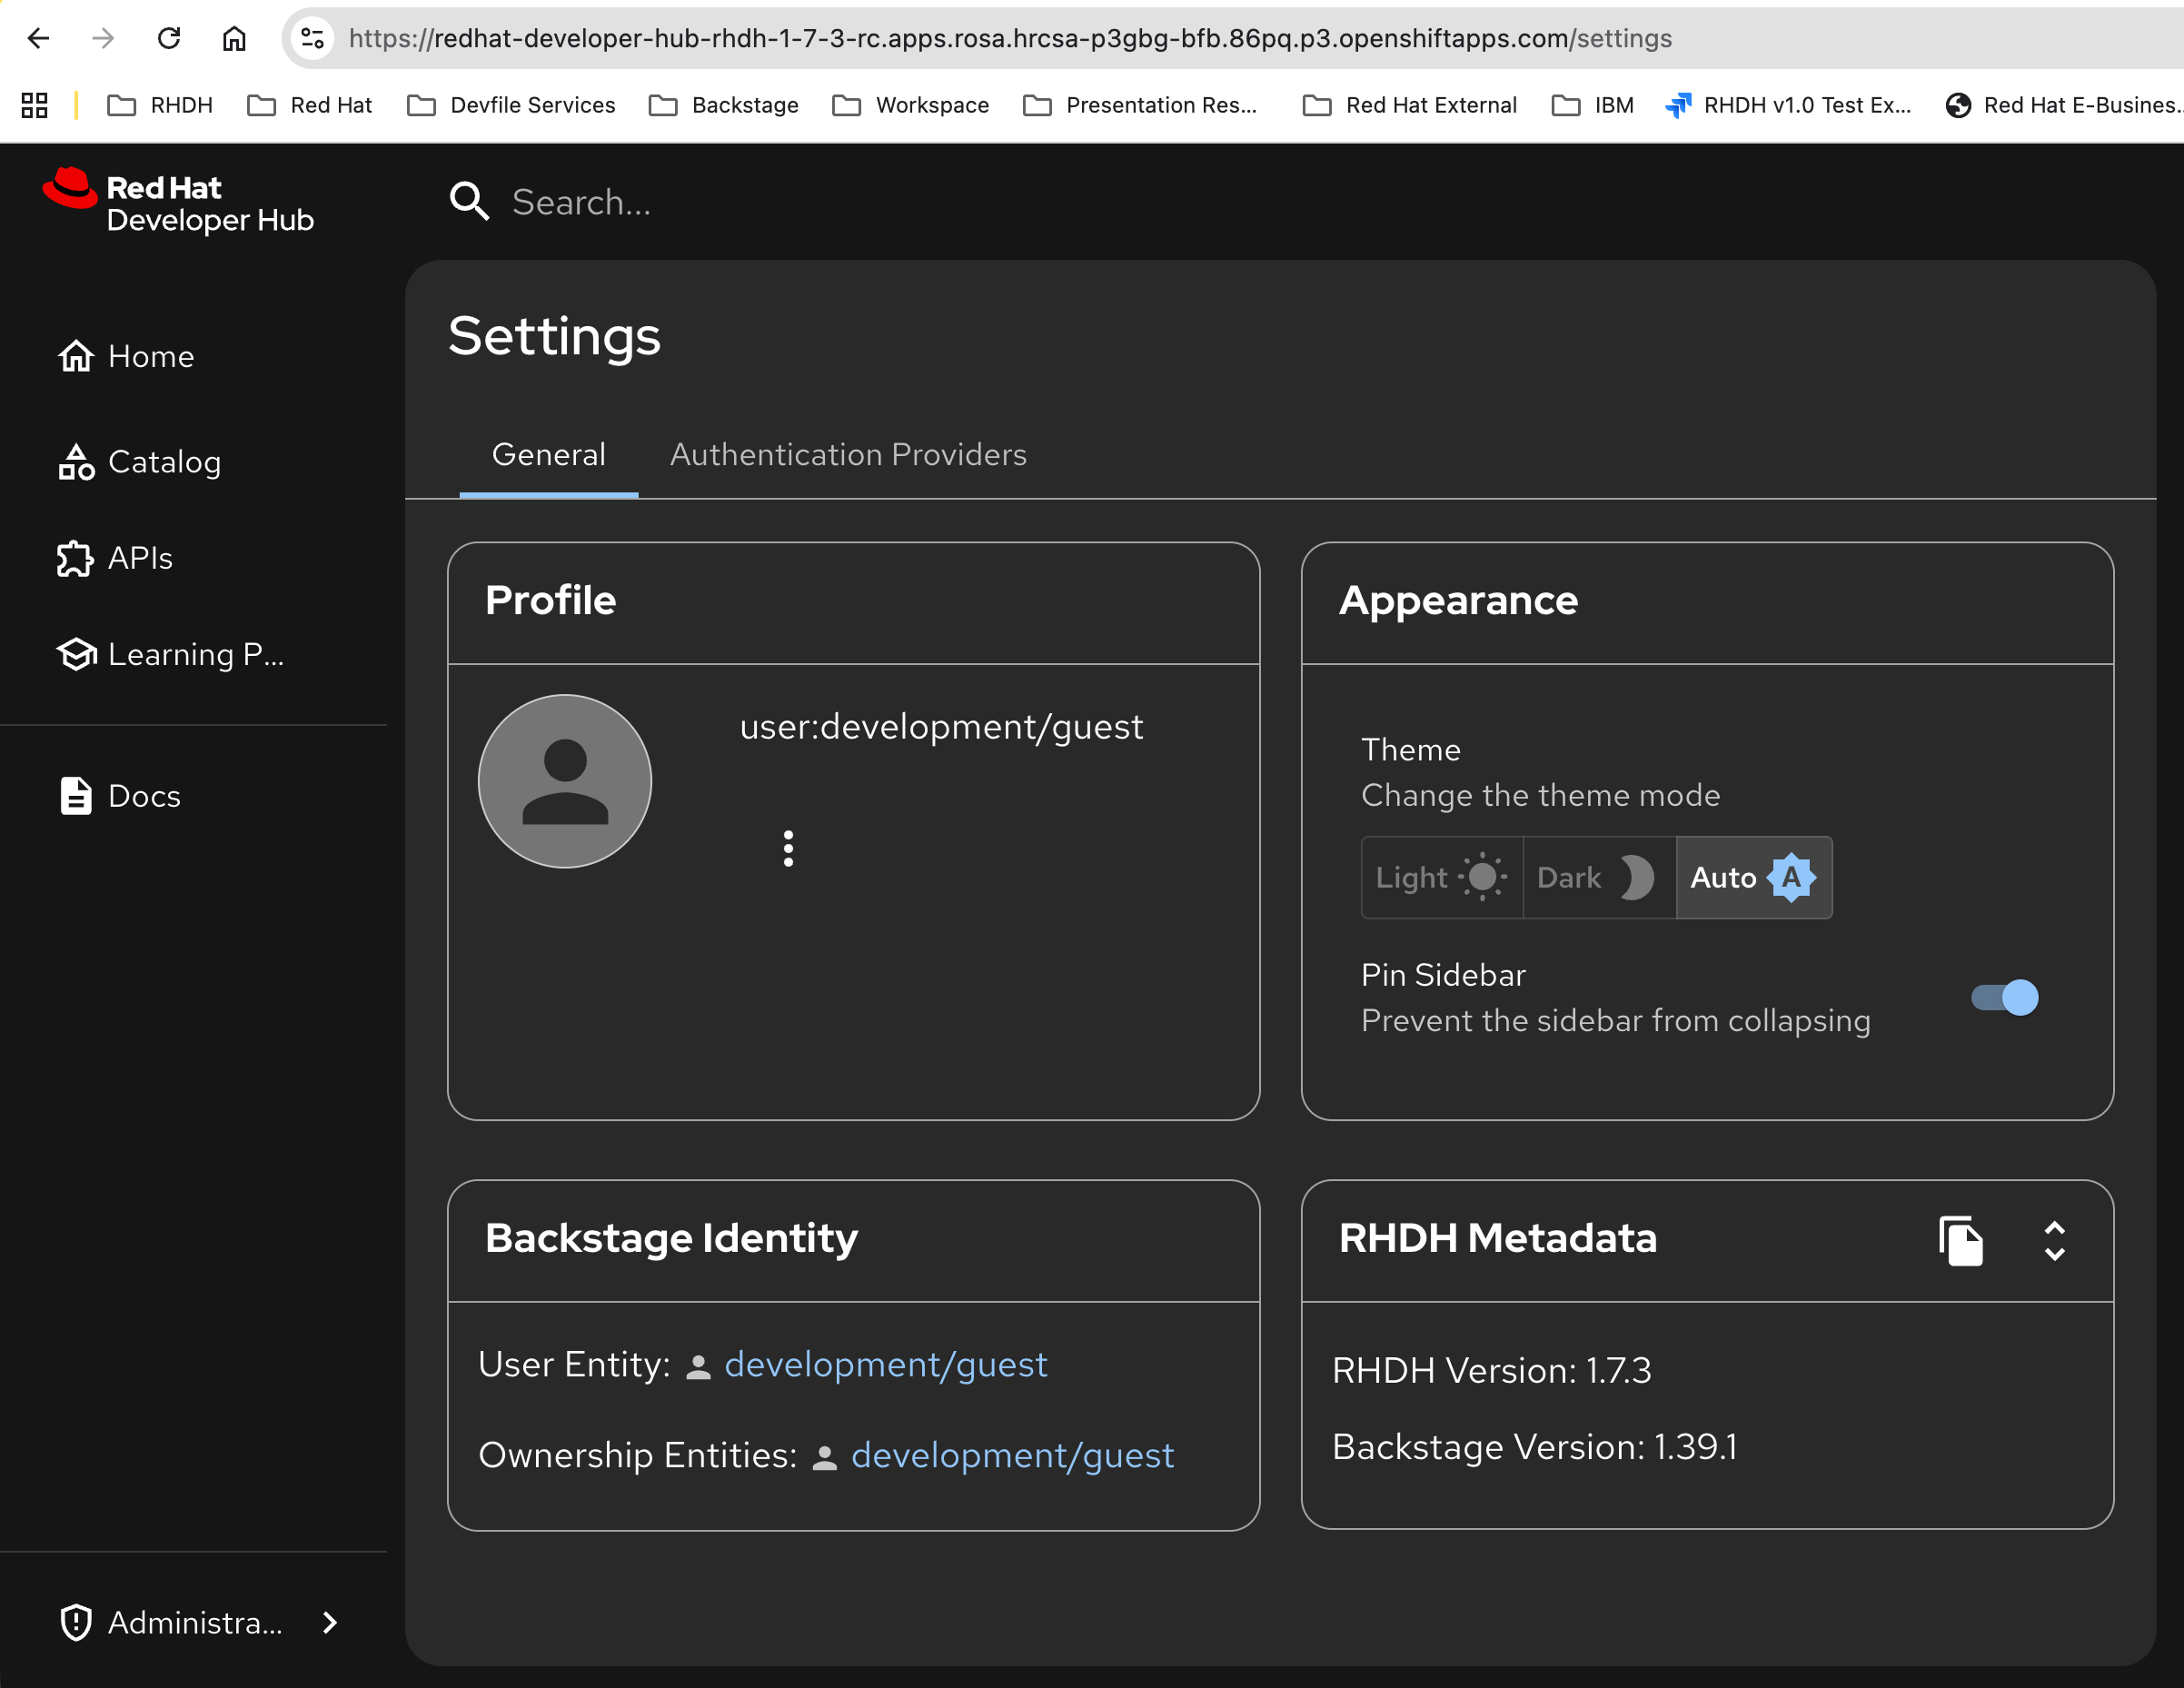Image resolution: width=2184 pixels, height=1688 pixels.
Task: Click the Home sidebar icon
Action: [x=76, y=356]
